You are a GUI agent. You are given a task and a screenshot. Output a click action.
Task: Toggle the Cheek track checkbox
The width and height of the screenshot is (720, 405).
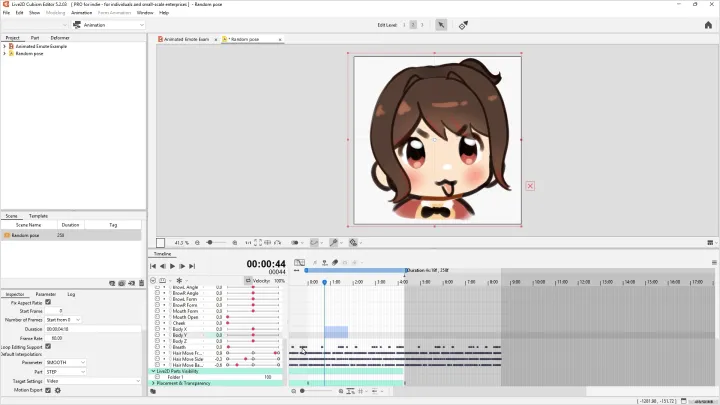(x=158, y=323)
